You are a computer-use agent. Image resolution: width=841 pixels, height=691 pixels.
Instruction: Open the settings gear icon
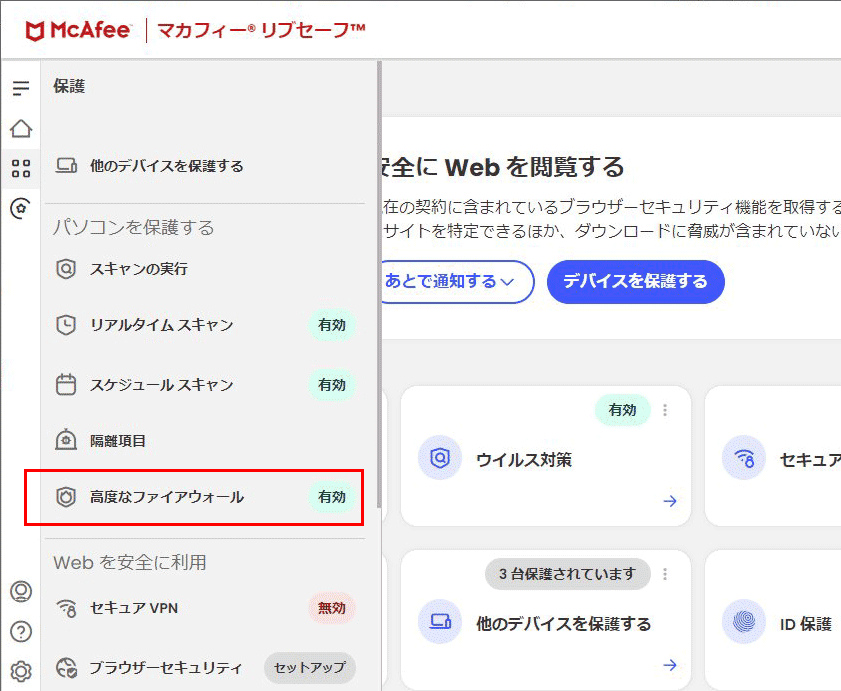[21, 671]
